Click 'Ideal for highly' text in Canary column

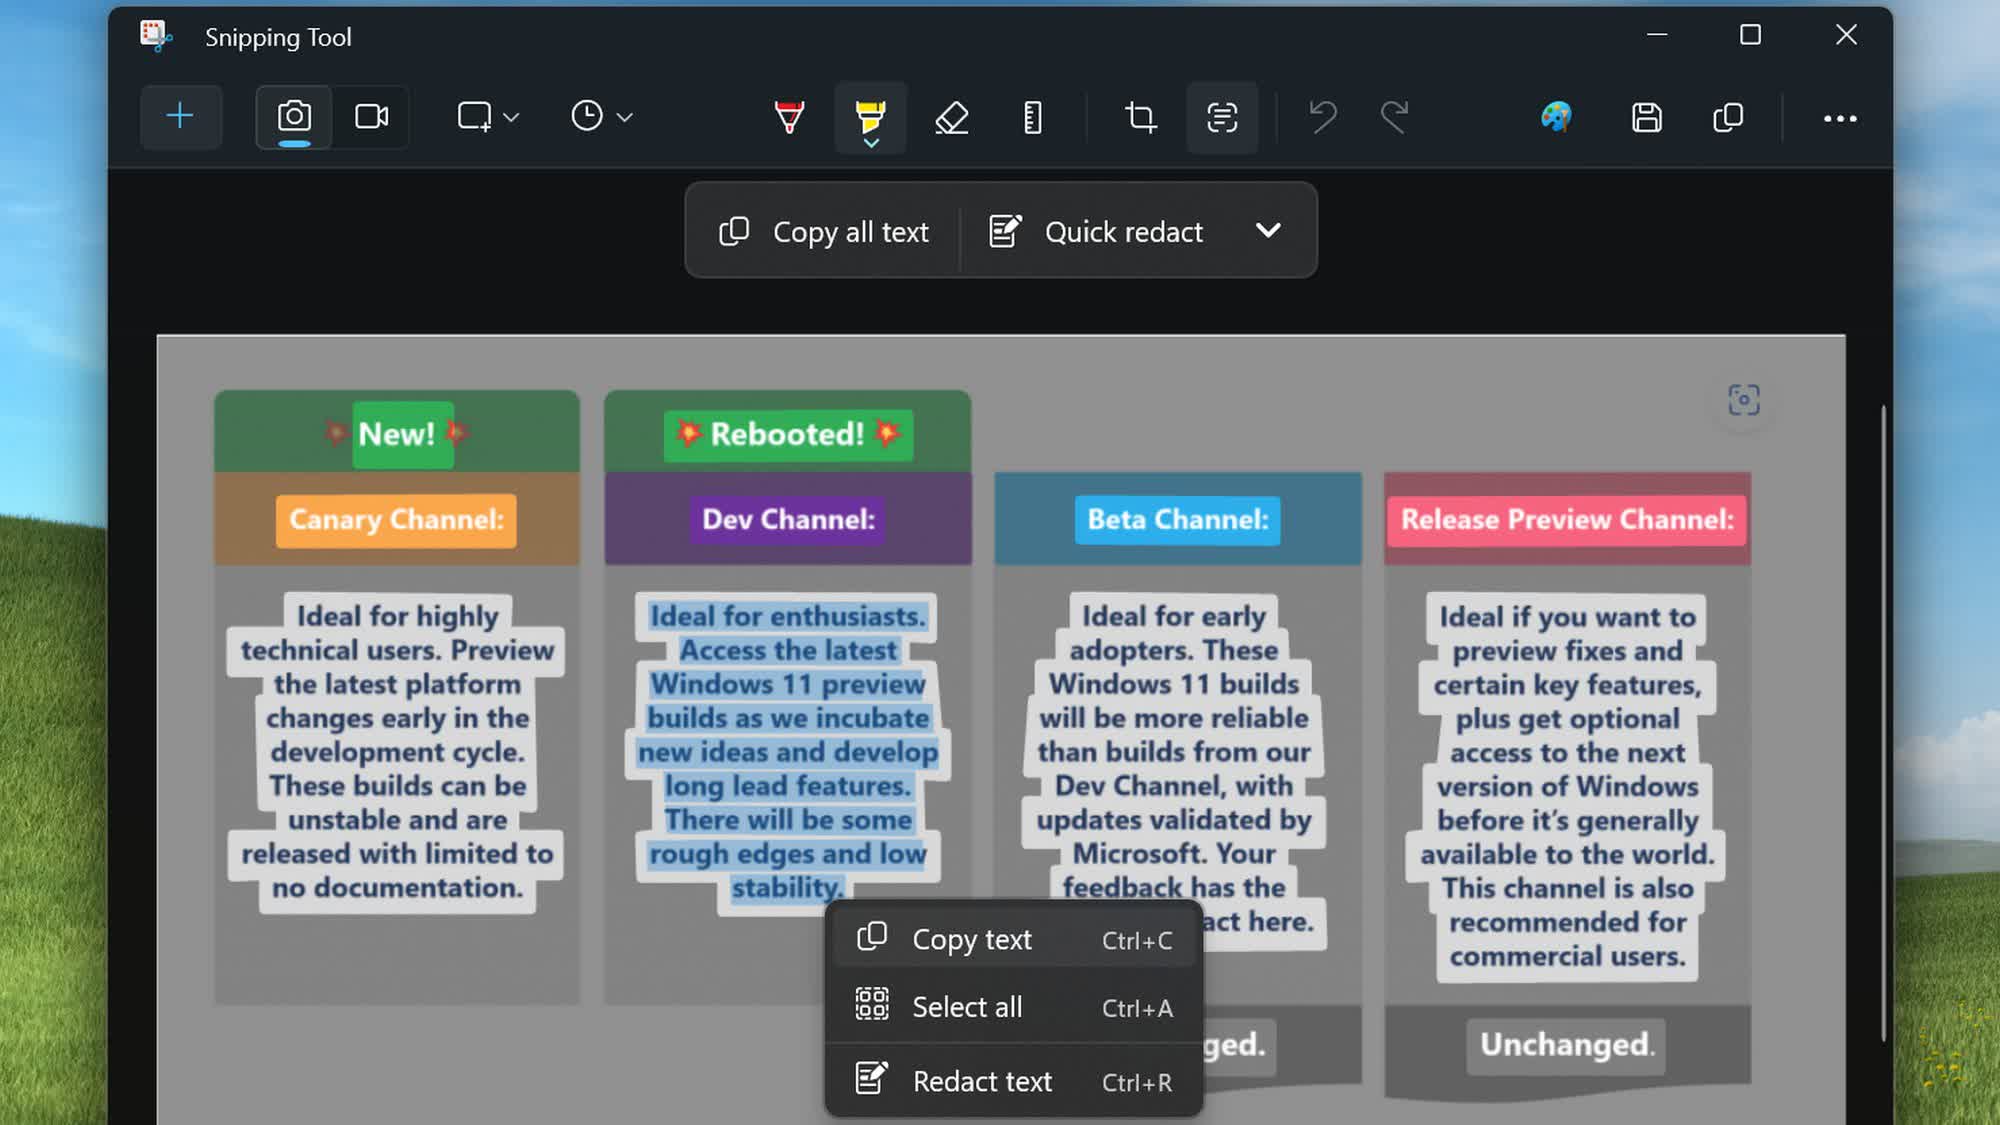pos(397,616)
